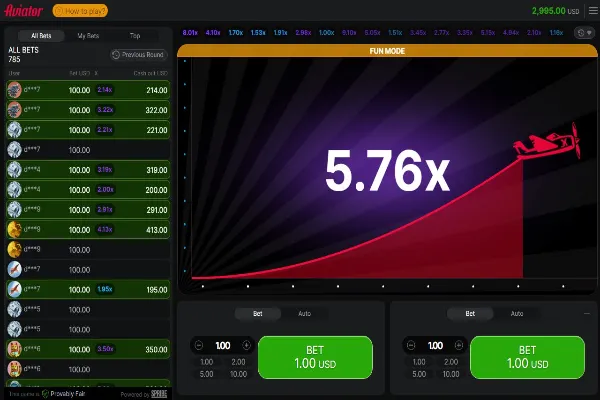Select Auto mode in right bet panel

point(517,313)
